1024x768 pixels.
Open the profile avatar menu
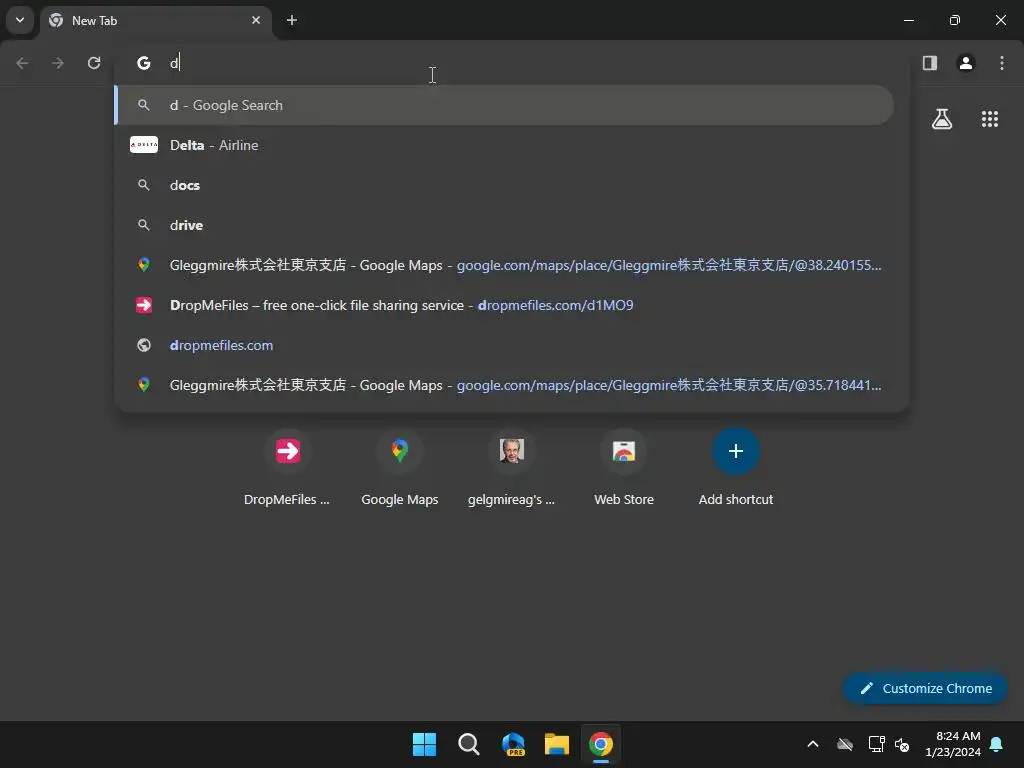pos(966,63)
